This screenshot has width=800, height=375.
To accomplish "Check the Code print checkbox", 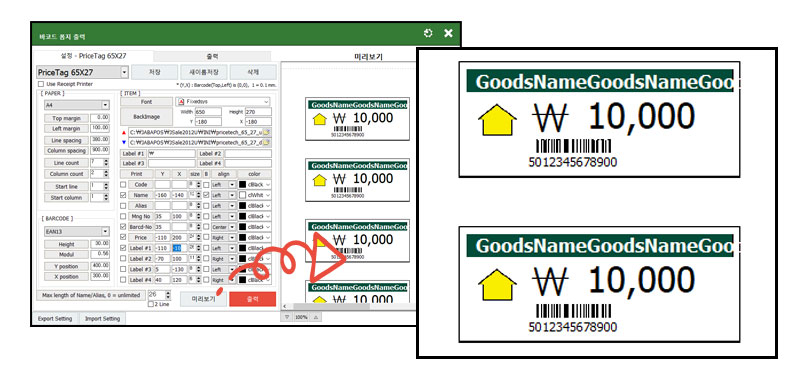I will click(123, 184).
